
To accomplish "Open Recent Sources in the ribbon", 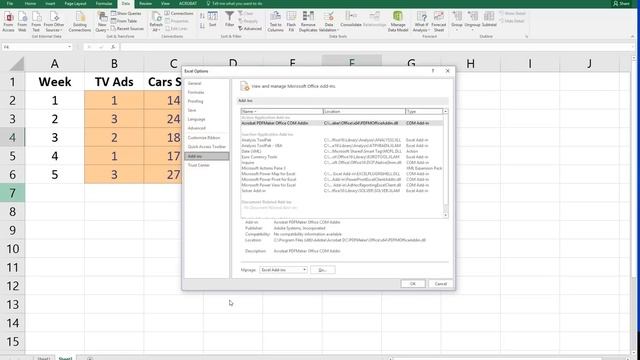I will click(x=127, y=29).
